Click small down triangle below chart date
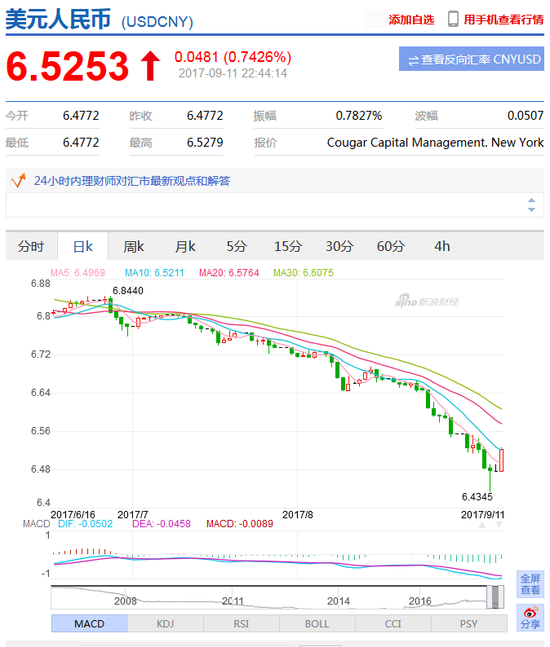550x647 pixels. click(499, 525)
